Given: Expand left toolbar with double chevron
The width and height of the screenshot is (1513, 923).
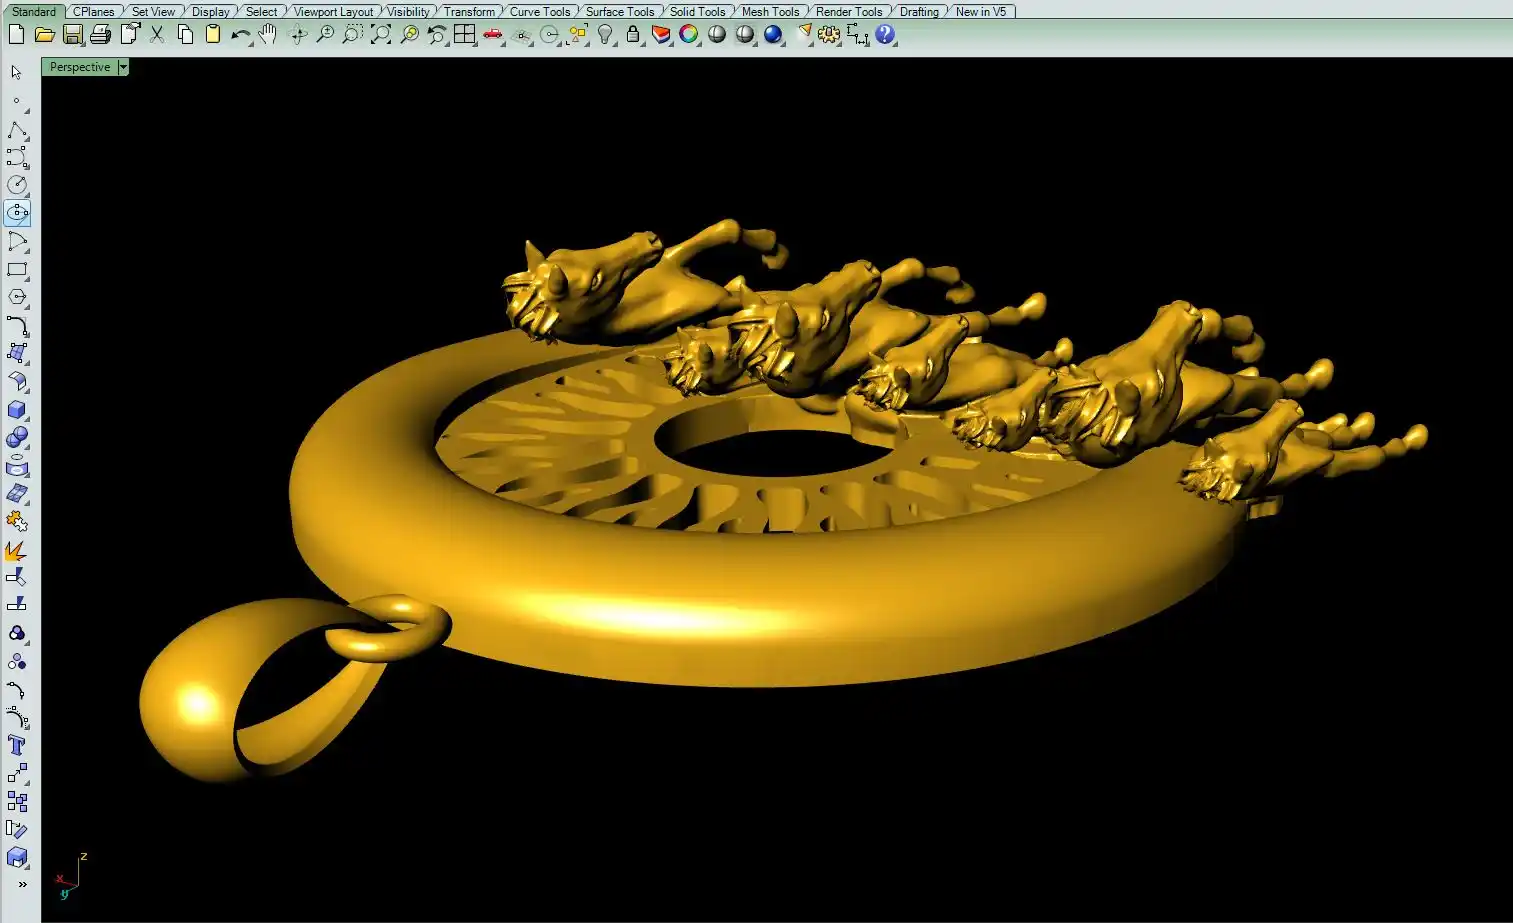Looking at the screenshot, I should point(22,885).
